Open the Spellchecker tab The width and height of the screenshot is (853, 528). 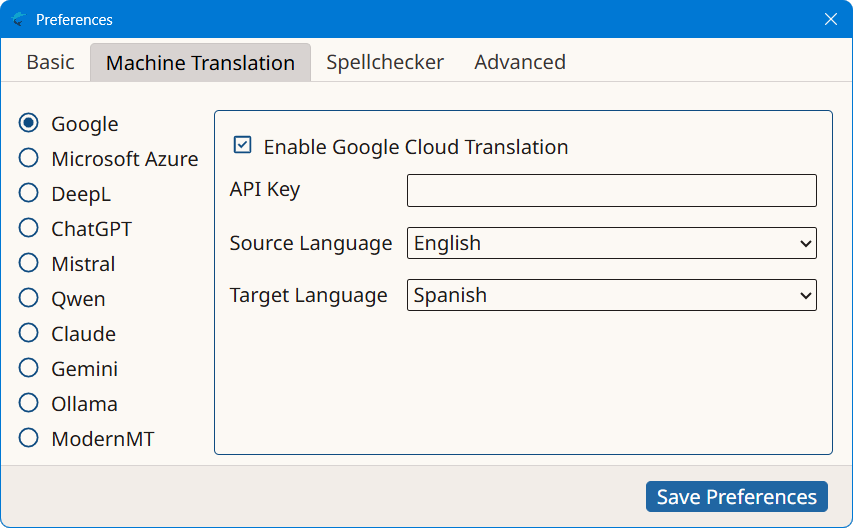(385, 62)
